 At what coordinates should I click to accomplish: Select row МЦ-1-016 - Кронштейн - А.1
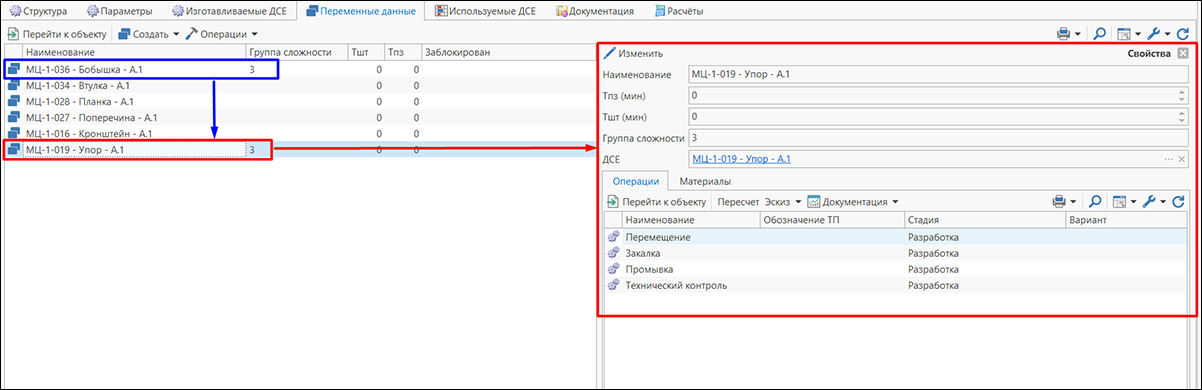coord(299,133)
